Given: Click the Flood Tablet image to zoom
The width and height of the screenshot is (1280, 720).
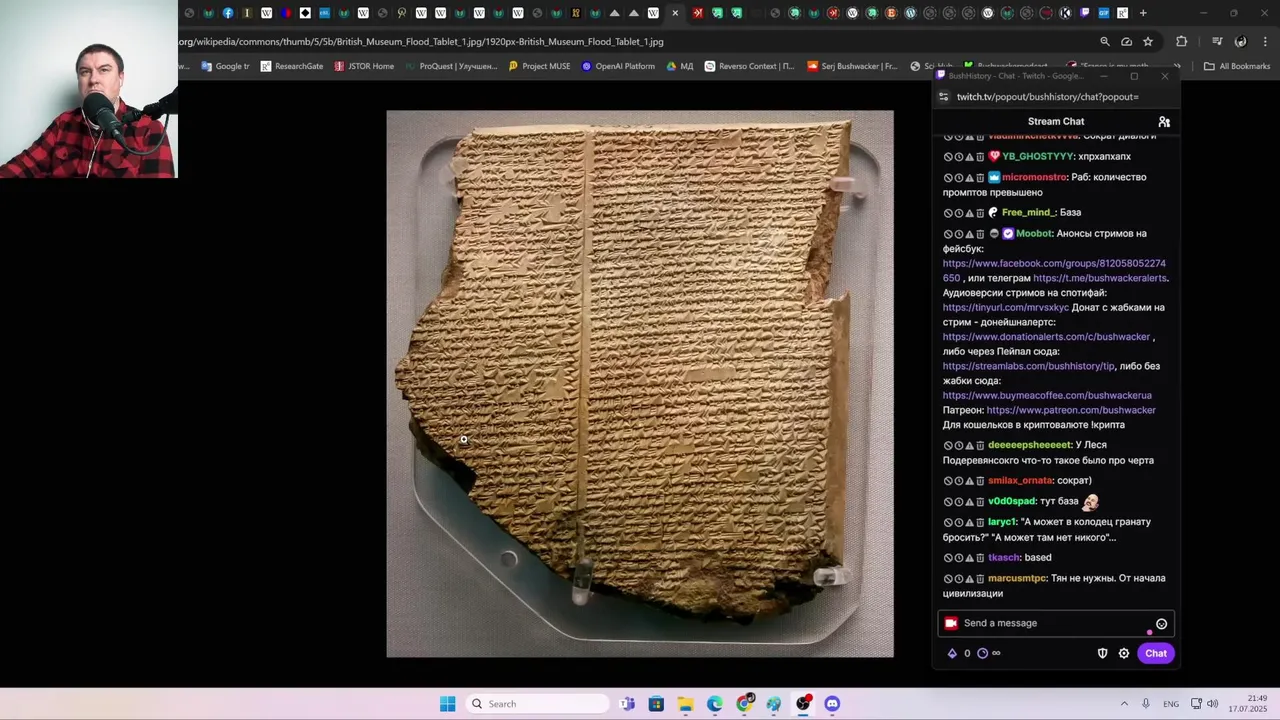Looking at the screenshot, I should tap(640, 384).
